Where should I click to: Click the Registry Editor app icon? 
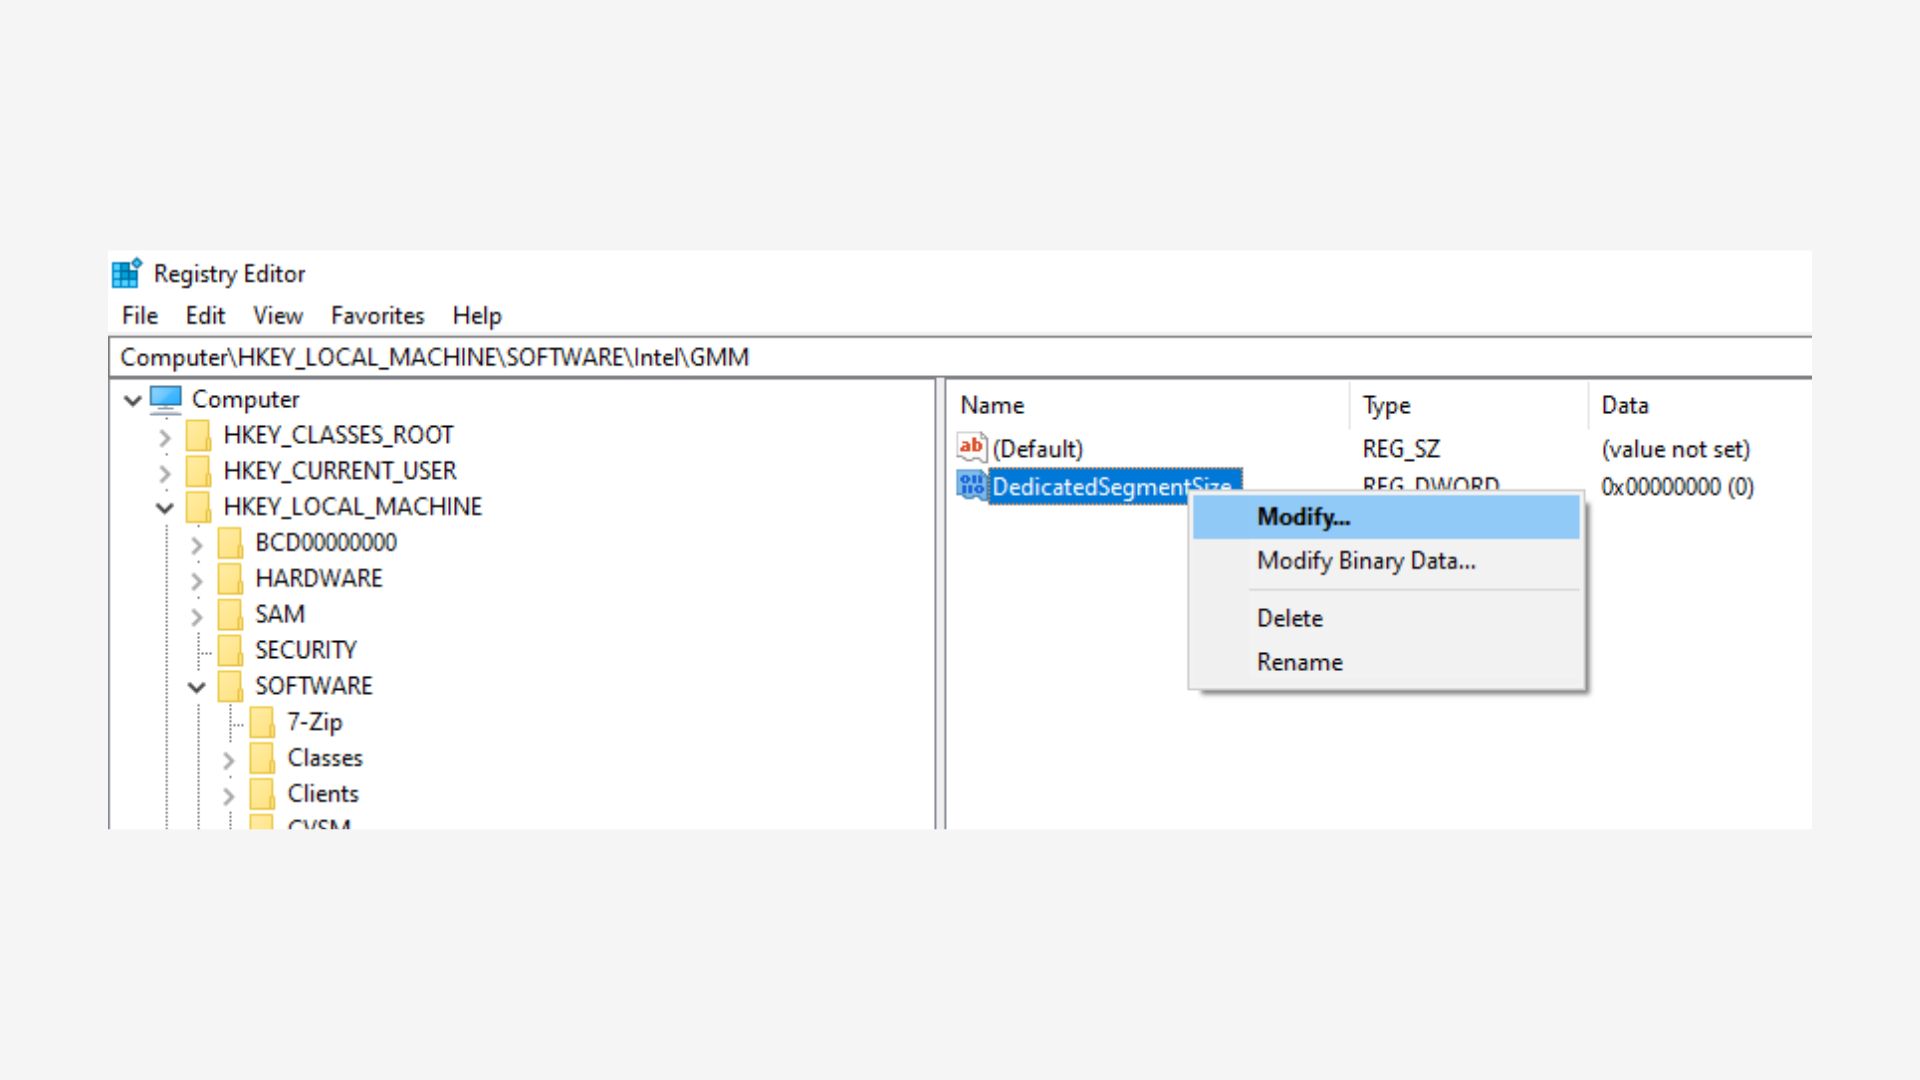coord(127,273)
